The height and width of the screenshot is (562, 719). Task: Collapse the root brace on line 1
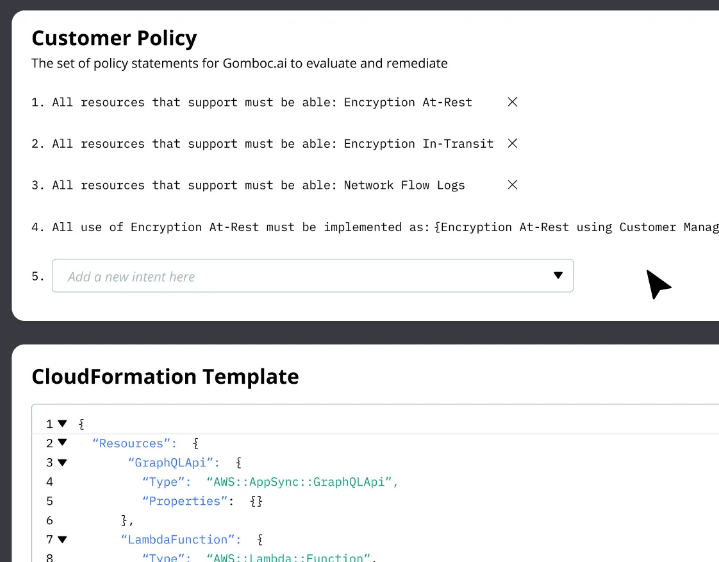[x=62, y=424]
